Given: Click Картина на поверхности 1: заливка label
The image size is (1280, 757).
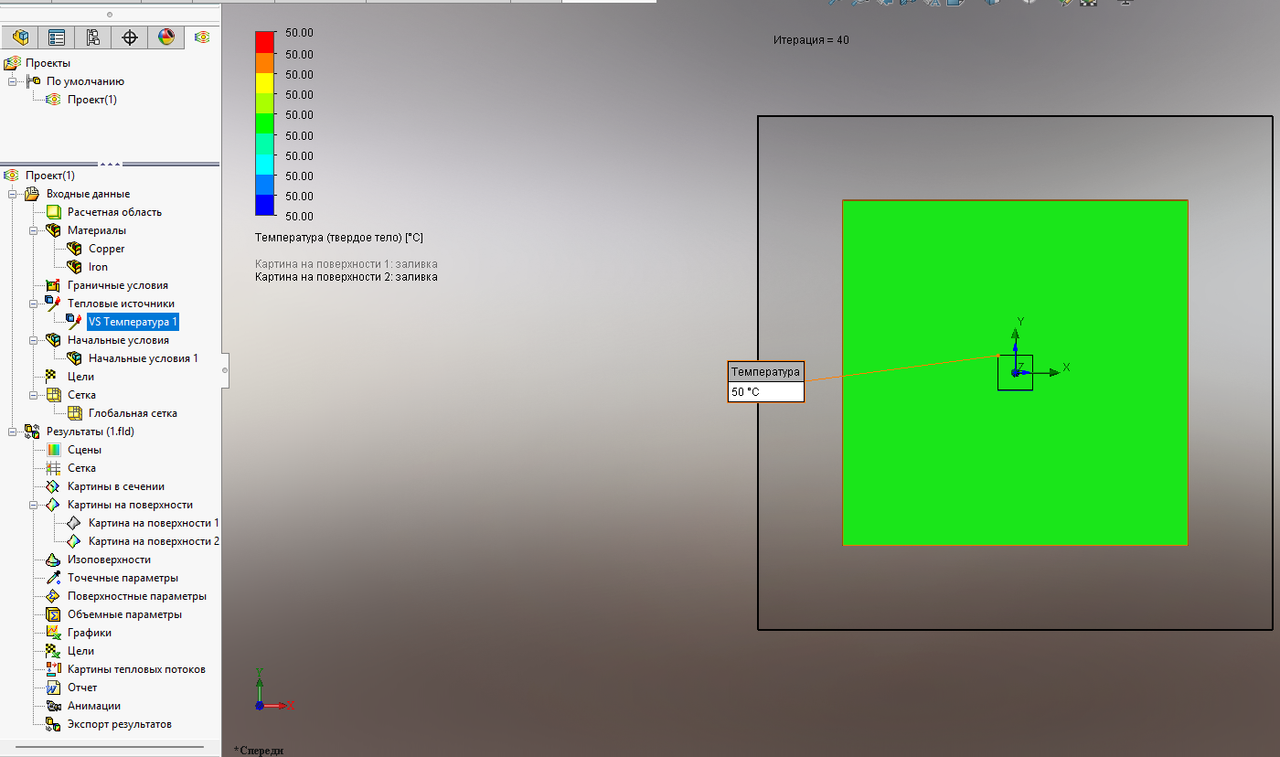Looking at the screenshot, I should [346, 264].
